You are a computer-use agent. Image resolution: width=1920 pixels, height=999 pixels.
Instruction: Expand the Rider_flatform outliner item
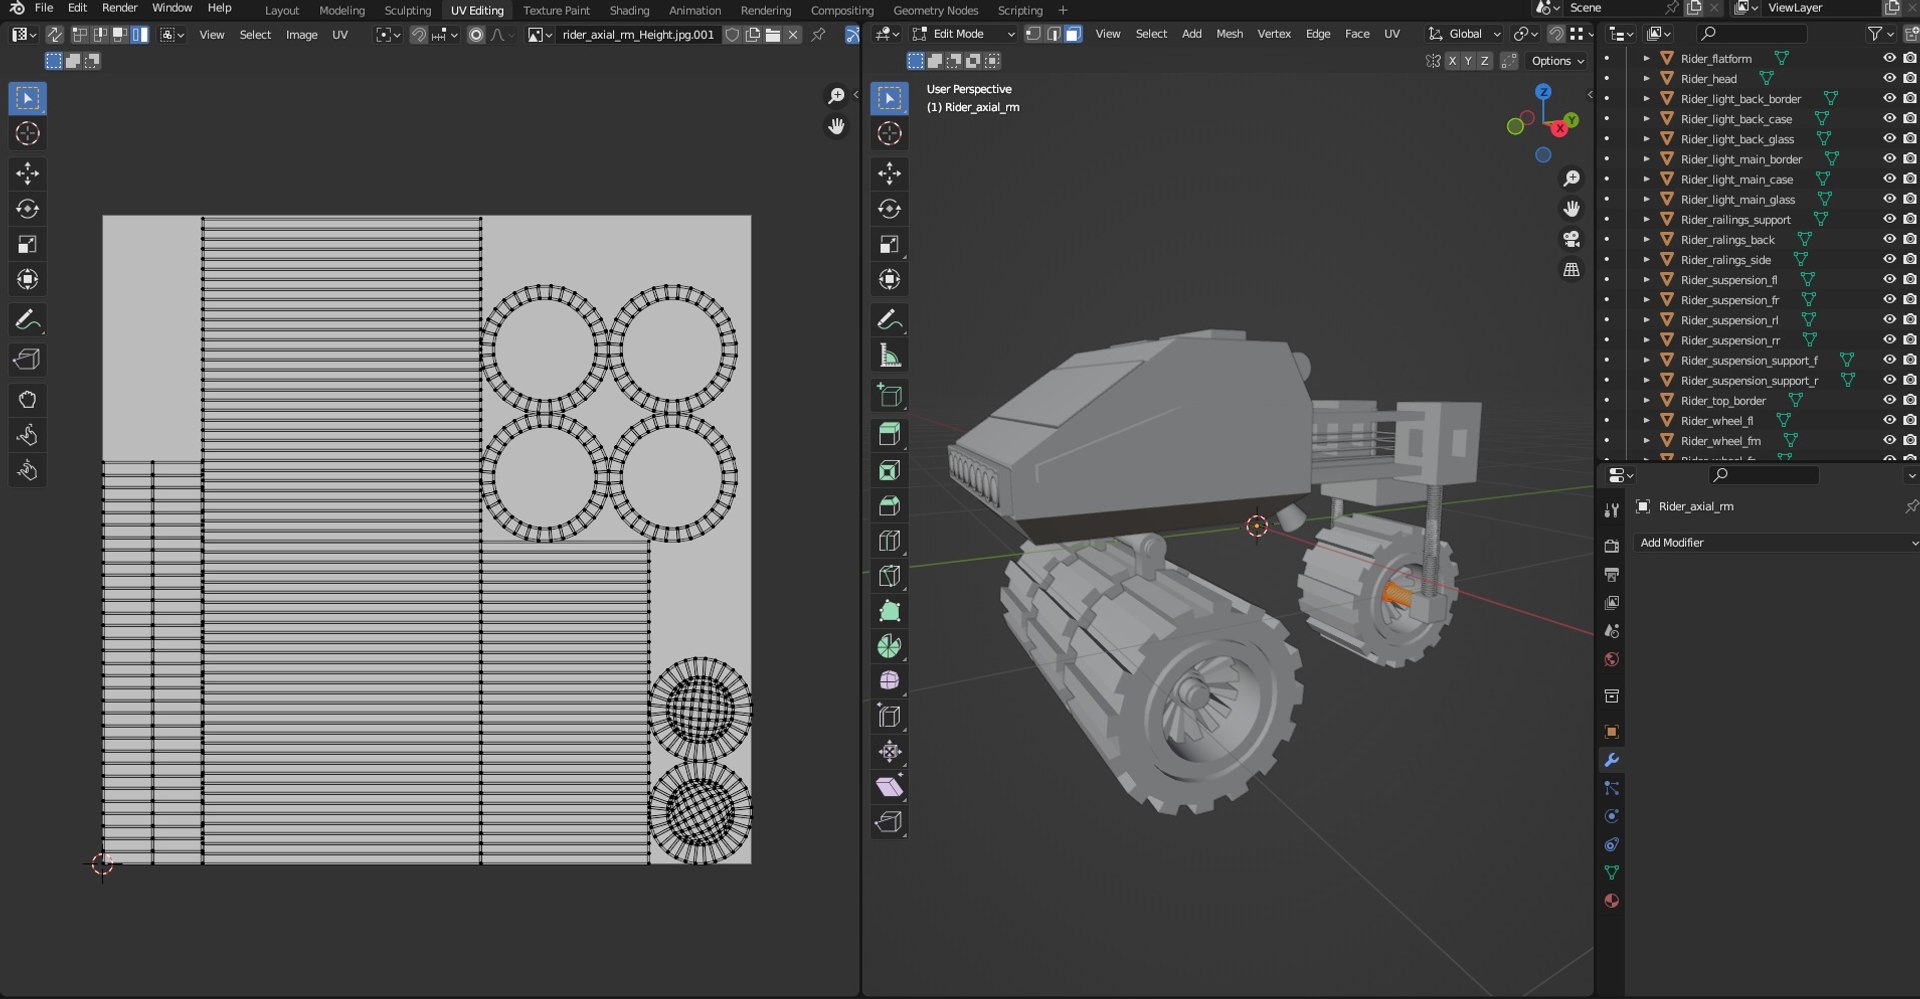coord(1646,59)
